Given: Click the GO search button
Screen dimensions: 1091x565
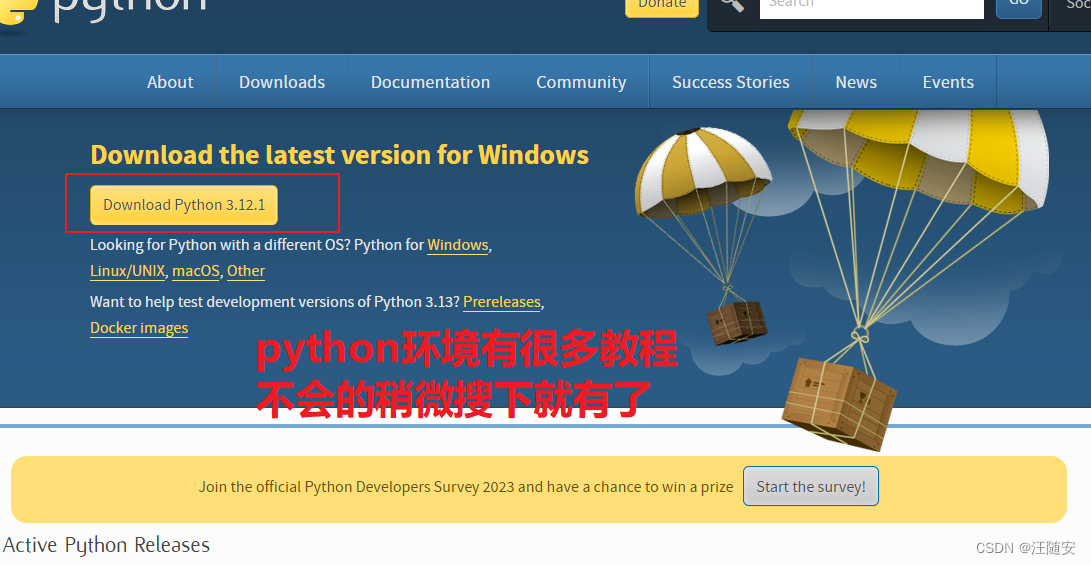Looking at the screenshot, I should coord(1019,7).
